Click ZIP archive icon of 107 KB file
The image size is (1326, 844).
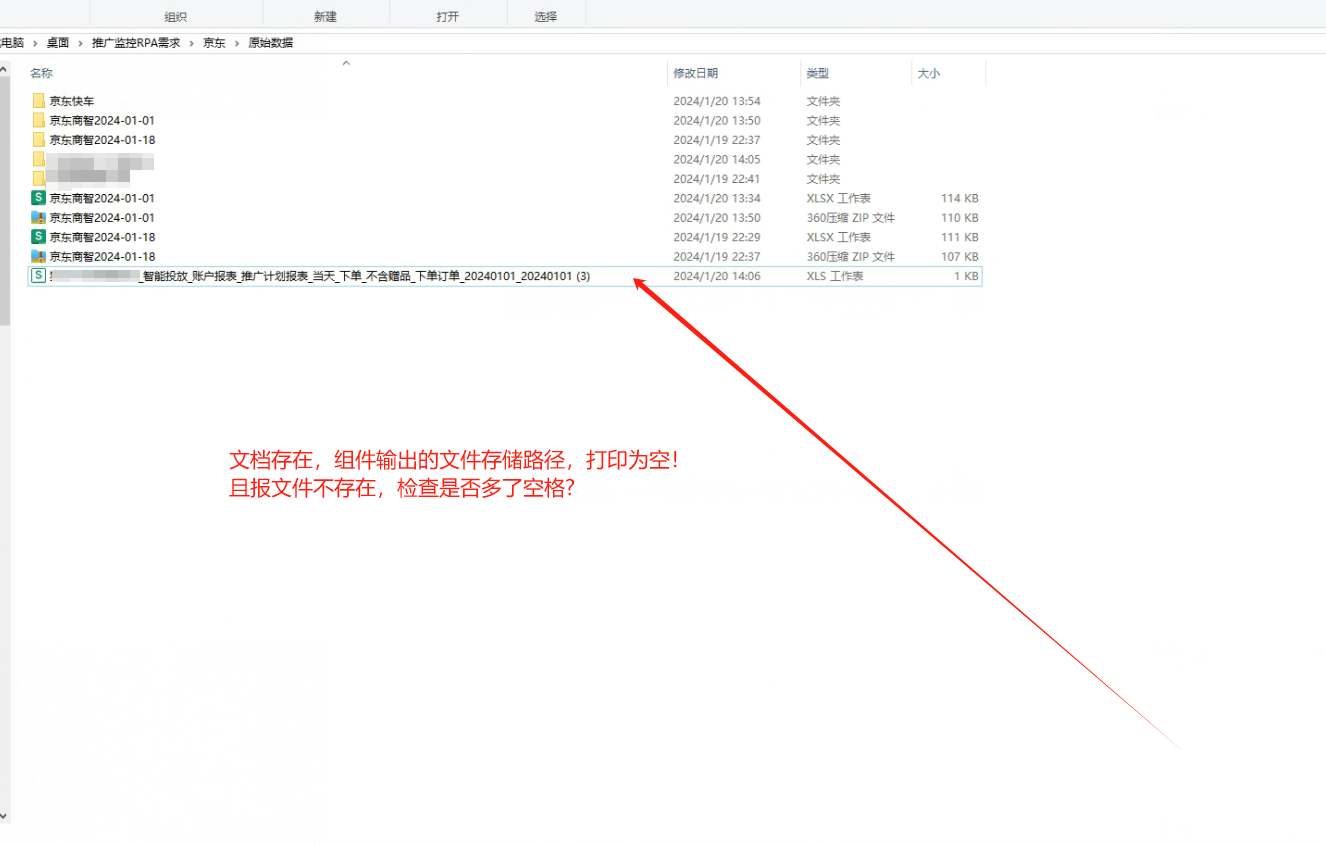(x=39, y=256)
